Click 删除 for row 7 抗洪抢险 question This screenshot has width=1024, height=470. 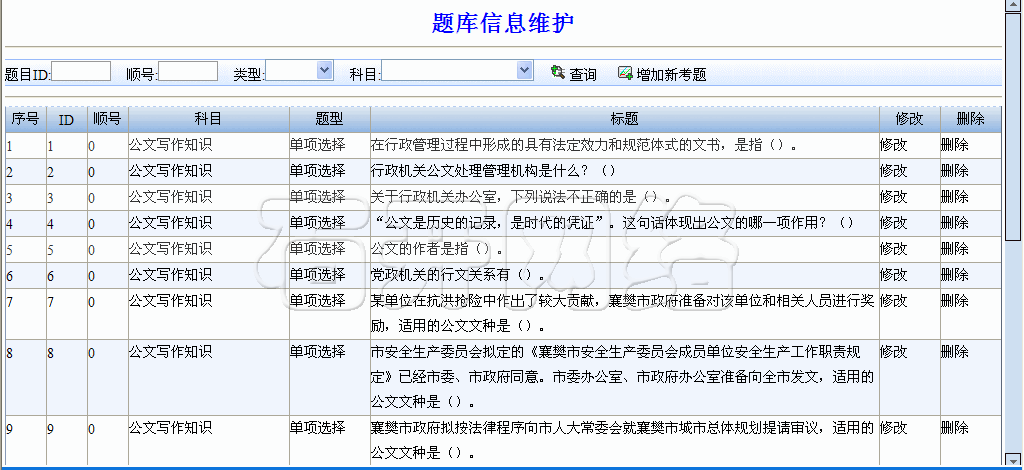click(x=954, y=301)
